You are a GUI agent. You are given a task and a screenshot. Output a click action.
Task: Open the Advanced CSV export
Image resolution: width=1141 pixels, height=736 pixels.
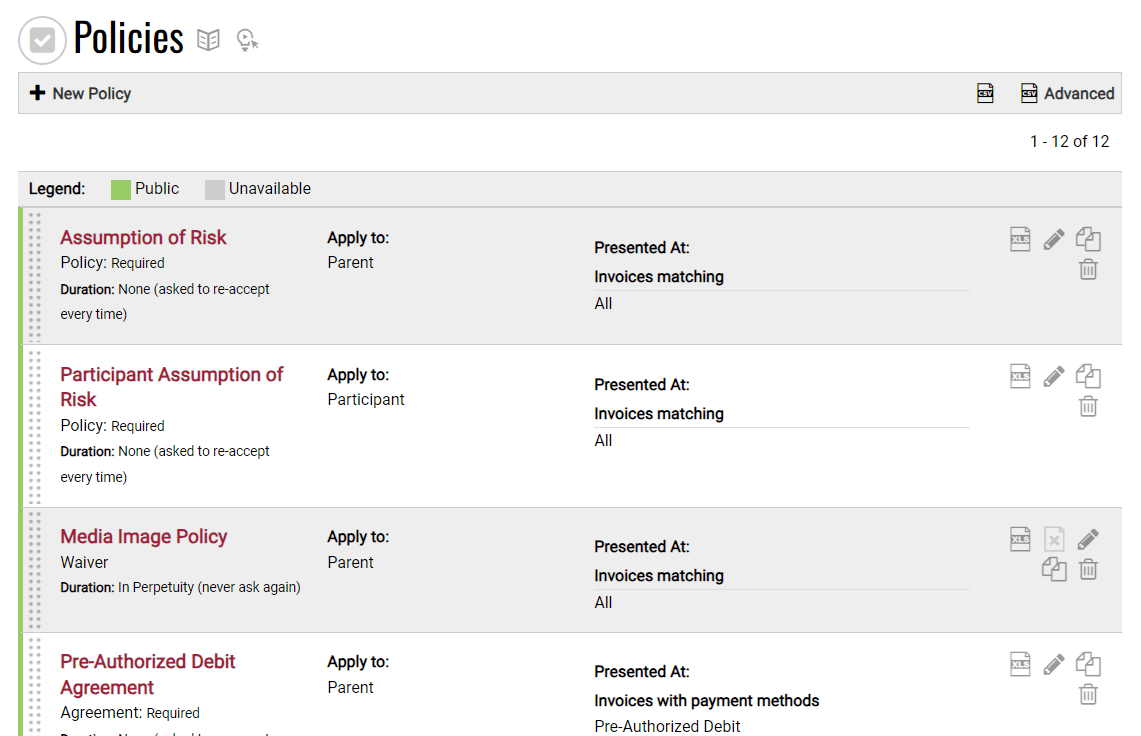tap(1068, 93)
